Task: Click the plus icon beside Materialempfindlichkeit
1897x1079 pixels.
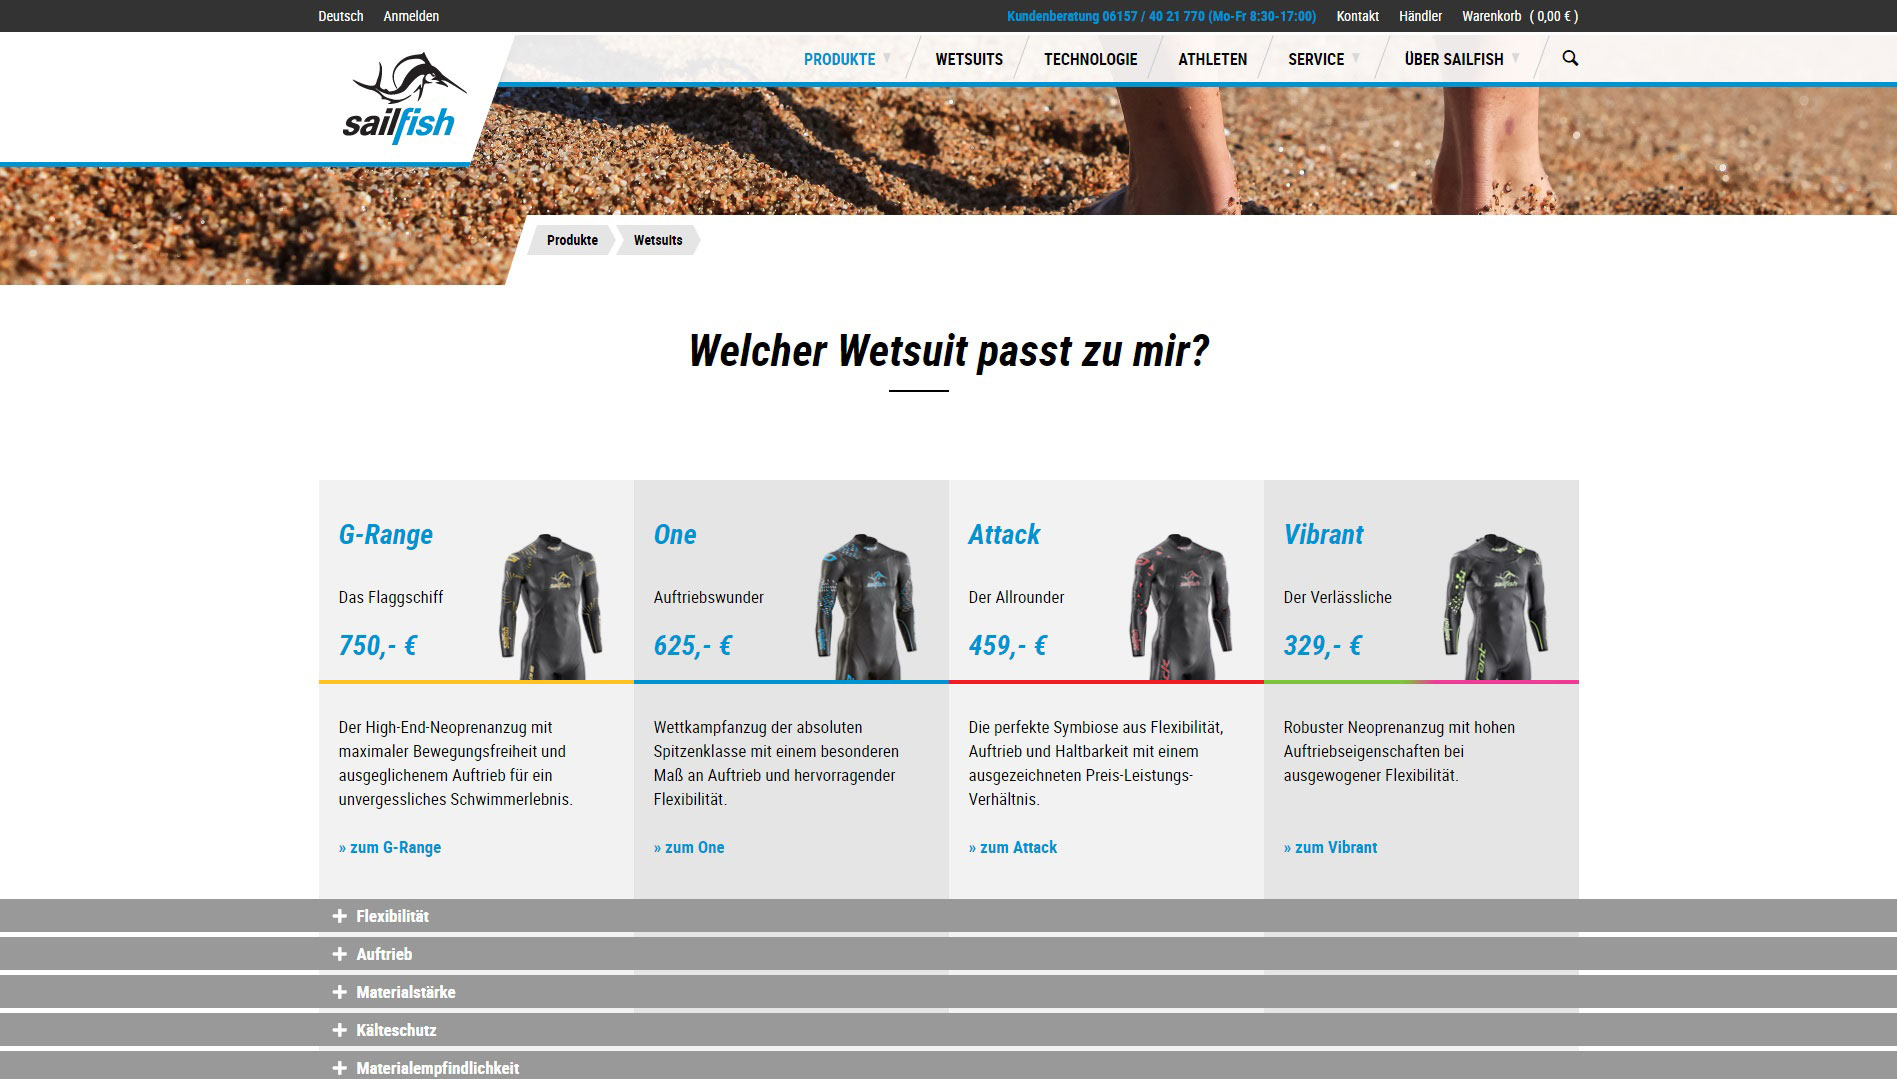Action: (x=340, y=1068)
